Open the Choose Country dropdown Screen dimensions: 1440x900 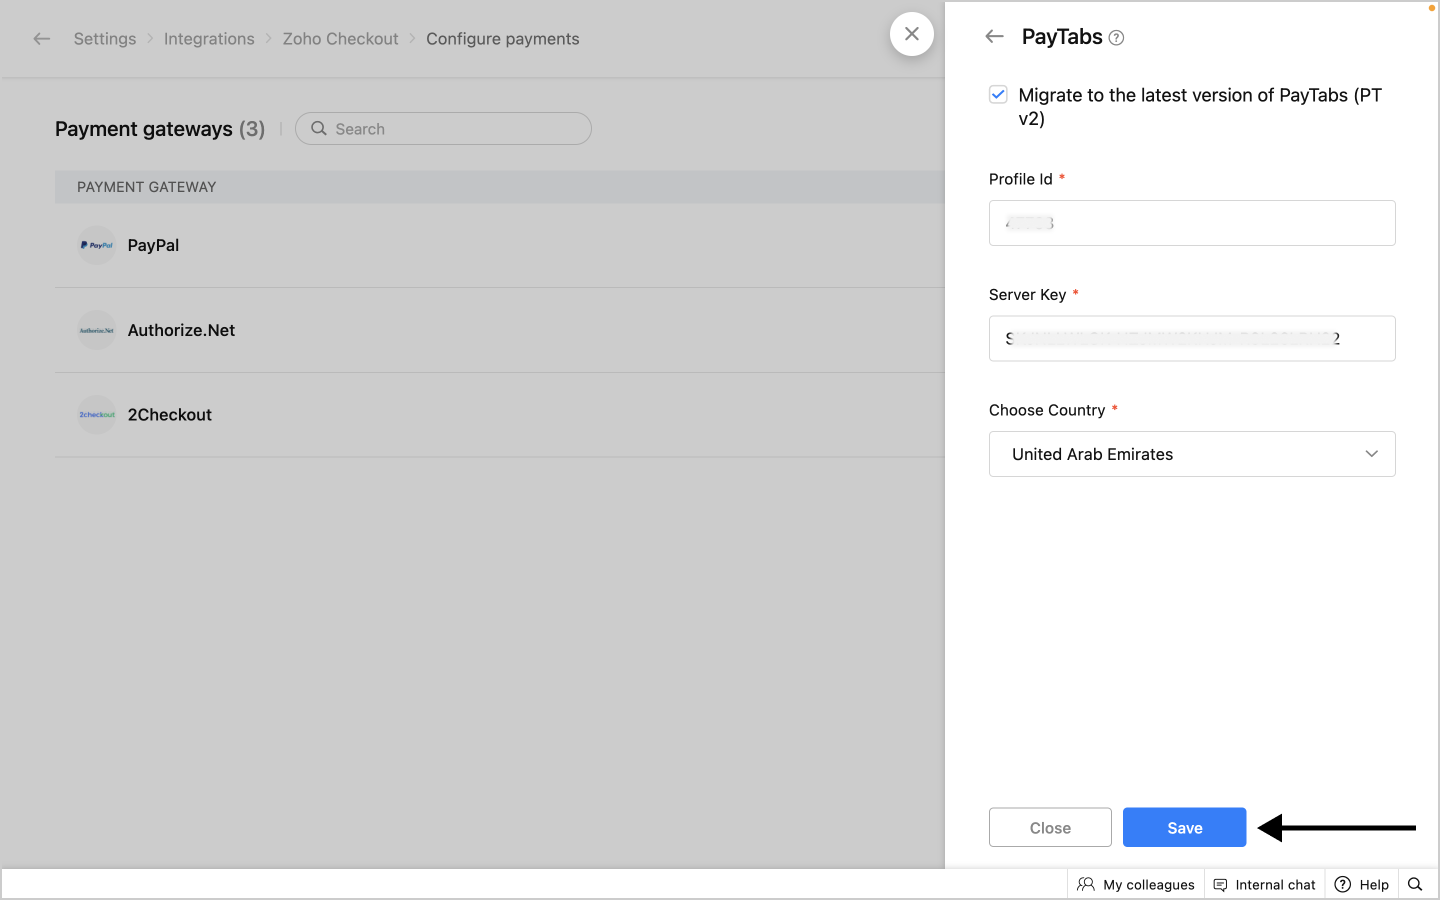[x=1192, y=454]
